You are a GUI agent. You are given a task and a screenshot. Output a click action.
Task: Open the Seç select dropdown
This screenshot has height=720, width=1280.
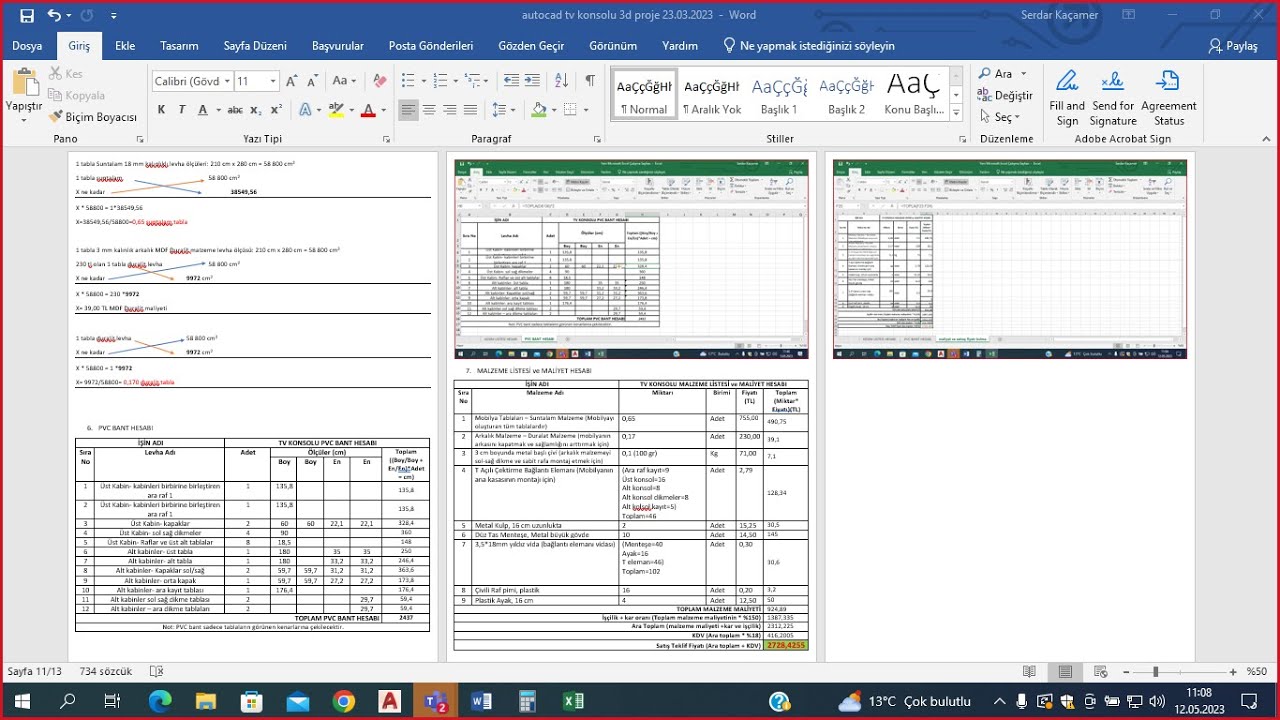[1000, 117]
